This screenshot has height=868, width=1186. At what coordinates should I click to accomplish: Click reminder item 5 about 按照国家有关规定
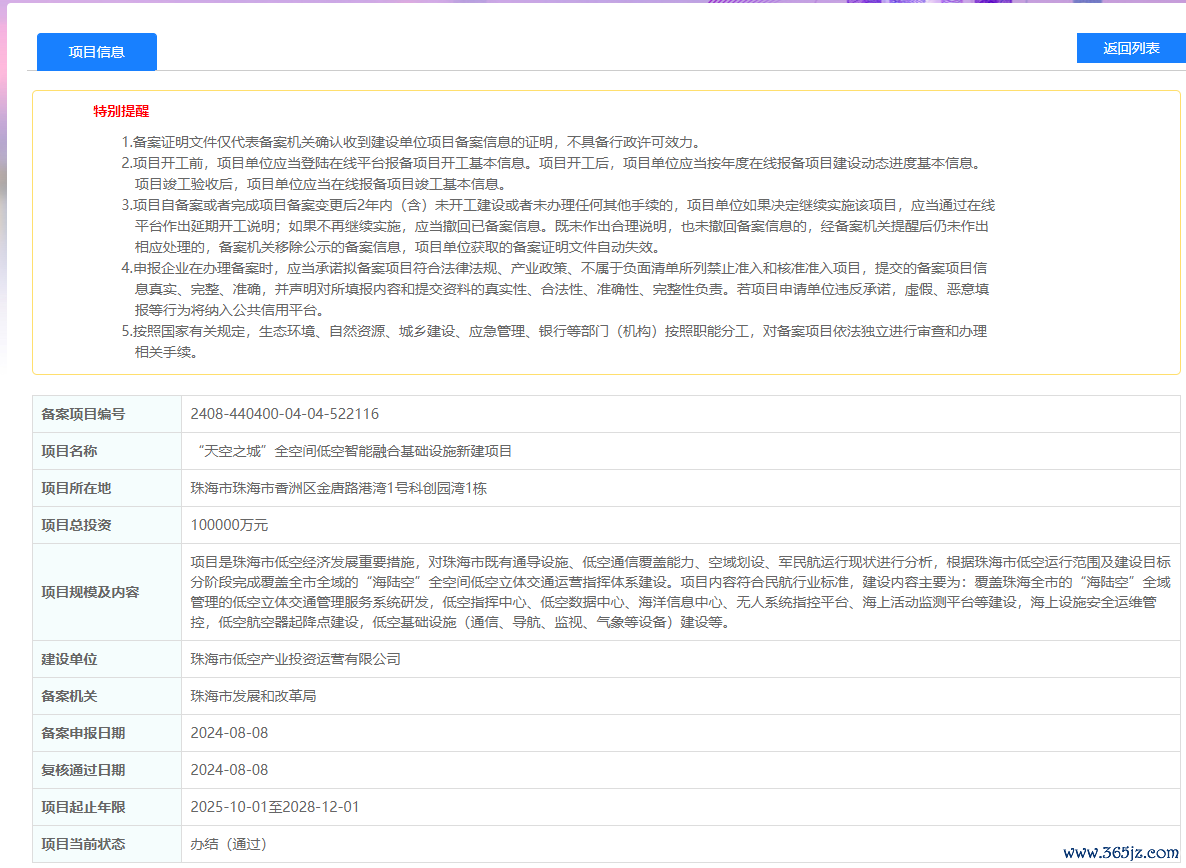click(x=555, y=331)
